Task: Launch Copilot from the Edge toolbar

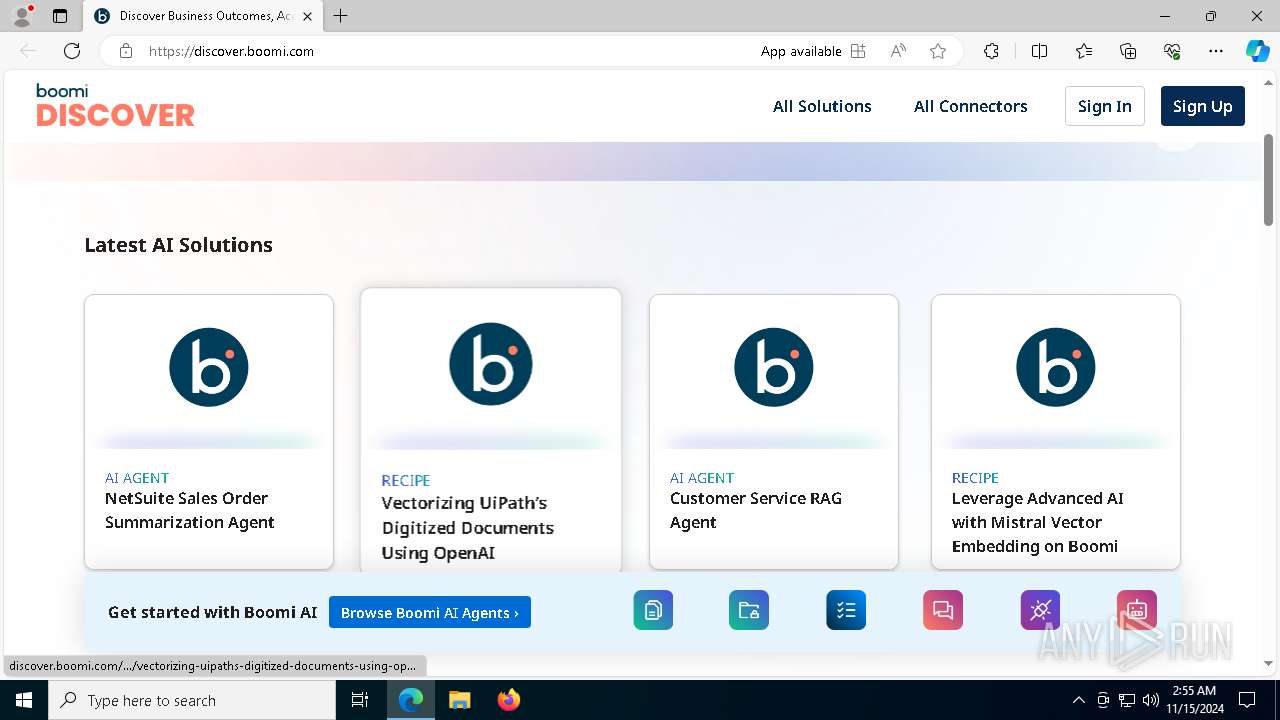Action: click(x=1257, y=51)
